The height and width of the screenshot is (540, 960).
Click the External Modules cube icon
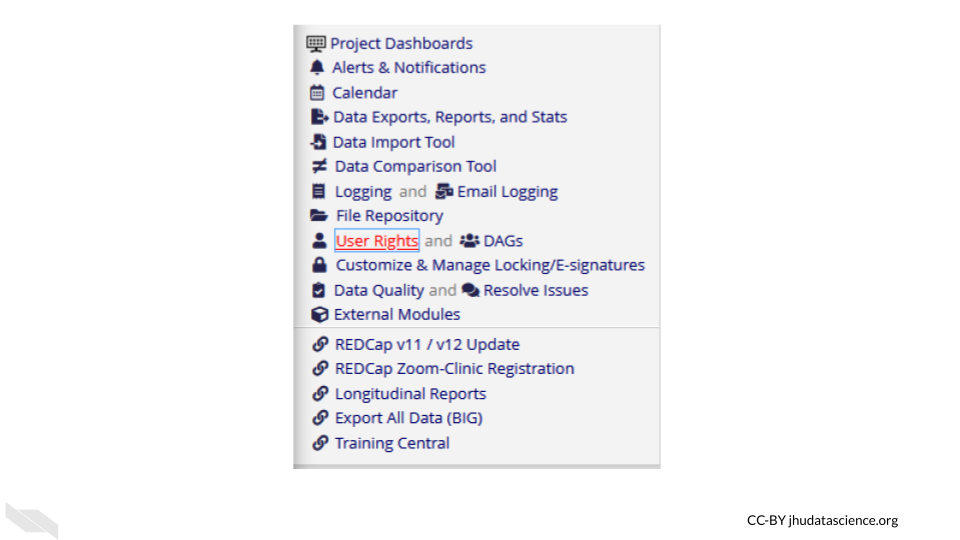click(x=319, y=314)
